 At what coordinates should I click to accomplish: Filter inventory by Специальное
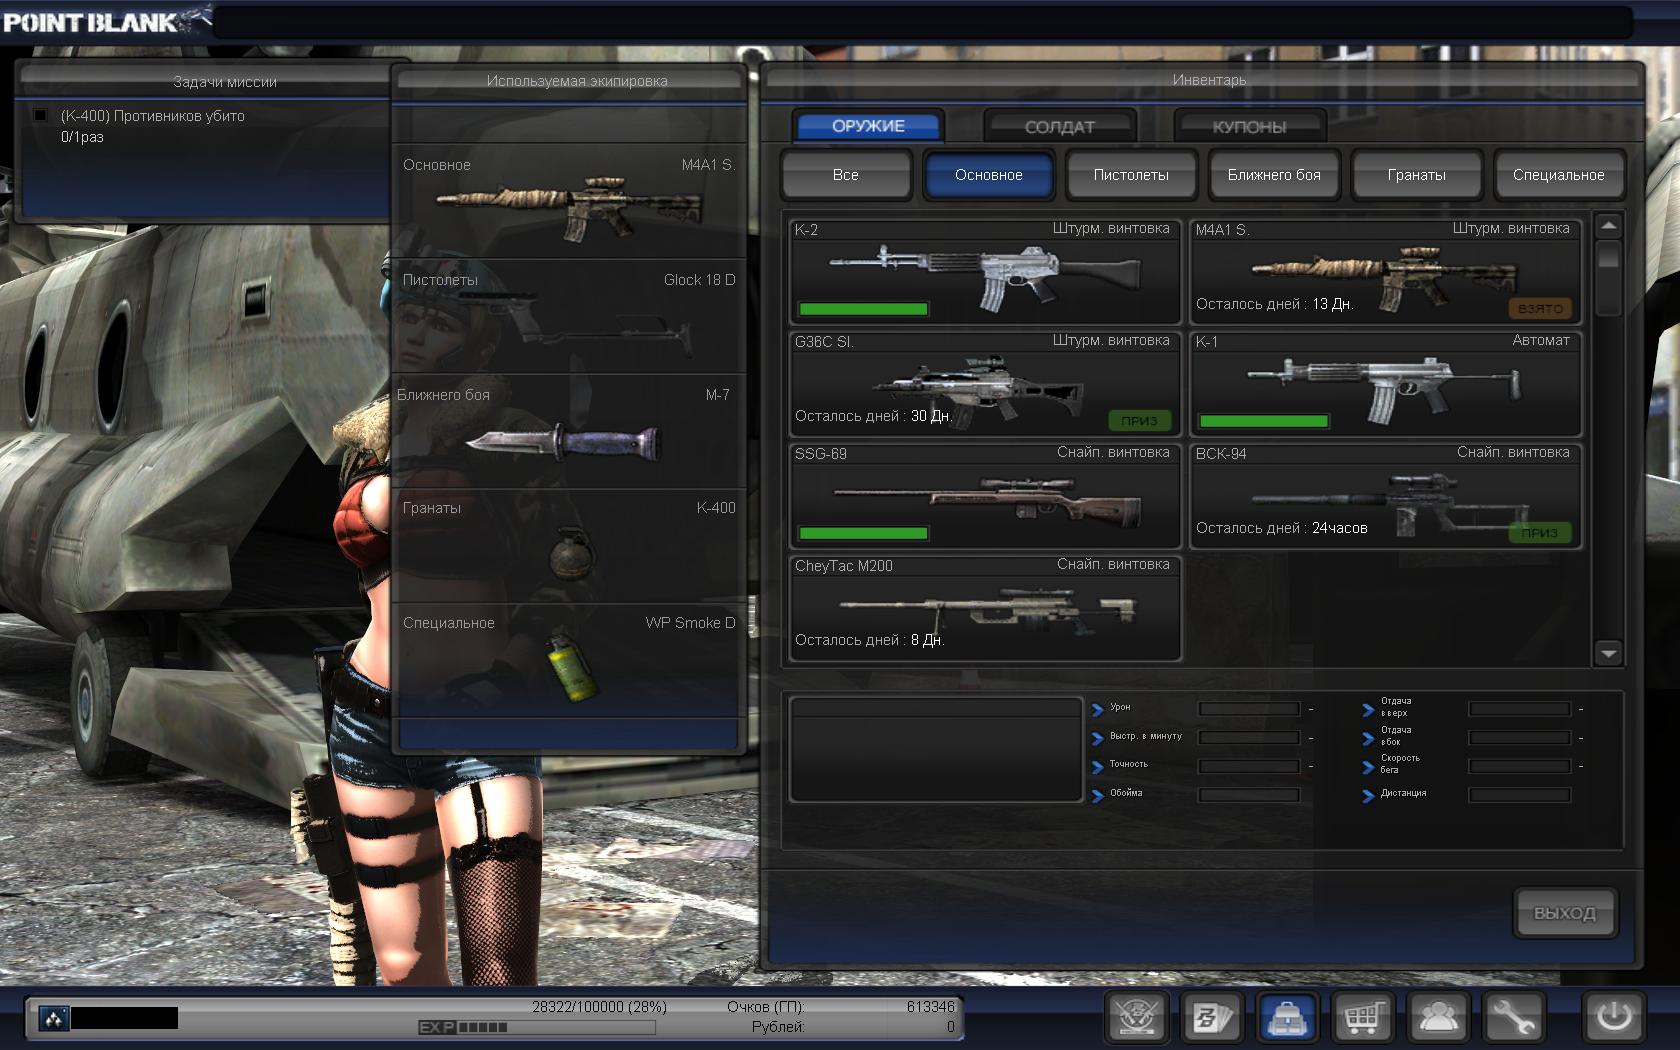coord(1558,175)
